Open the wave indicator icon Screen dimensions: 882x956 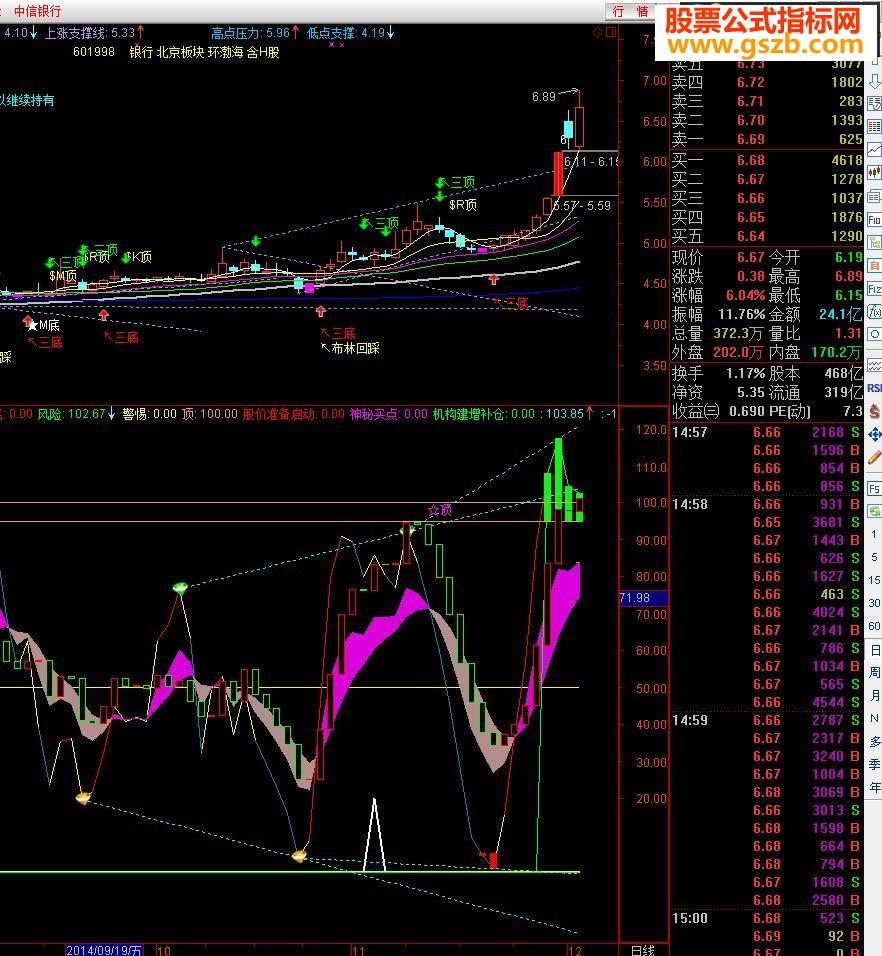point(875,365)
